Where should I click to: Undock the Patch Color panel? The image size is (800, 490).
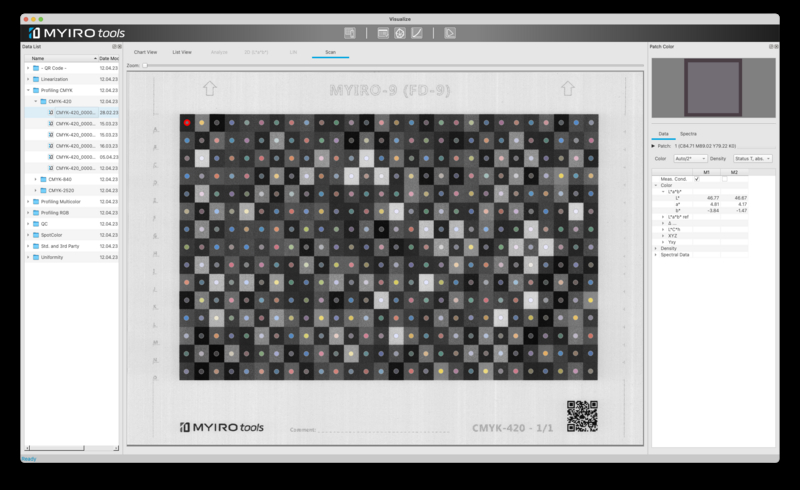click(771, 46)
